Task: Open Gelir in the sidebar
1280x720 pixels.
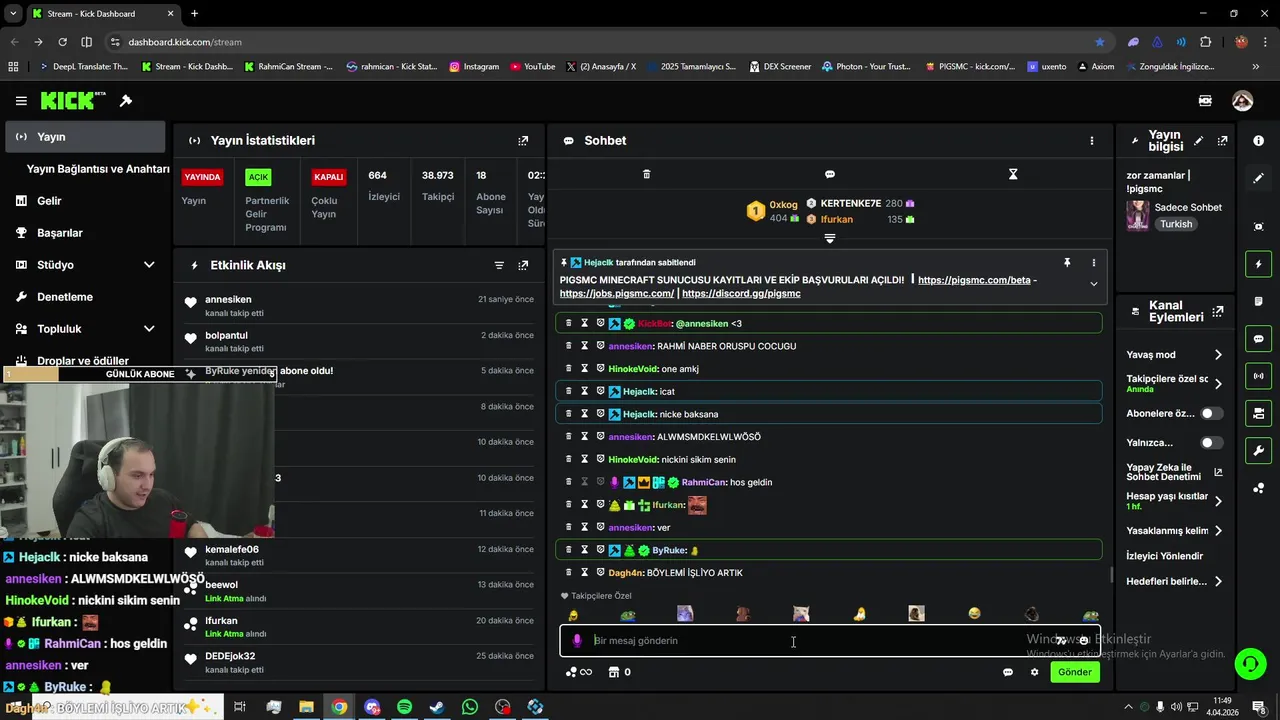Action: 84,201
